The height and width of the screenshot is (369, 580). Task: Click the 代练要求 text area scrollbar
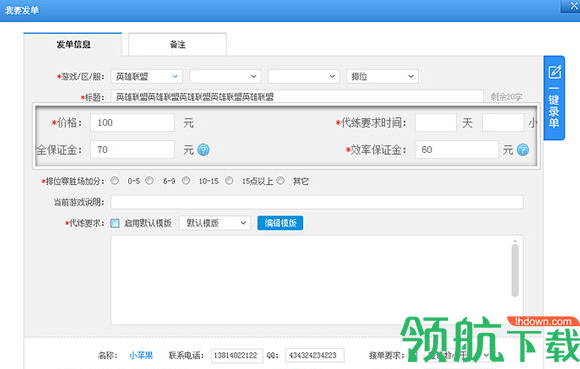pos(515,270)
